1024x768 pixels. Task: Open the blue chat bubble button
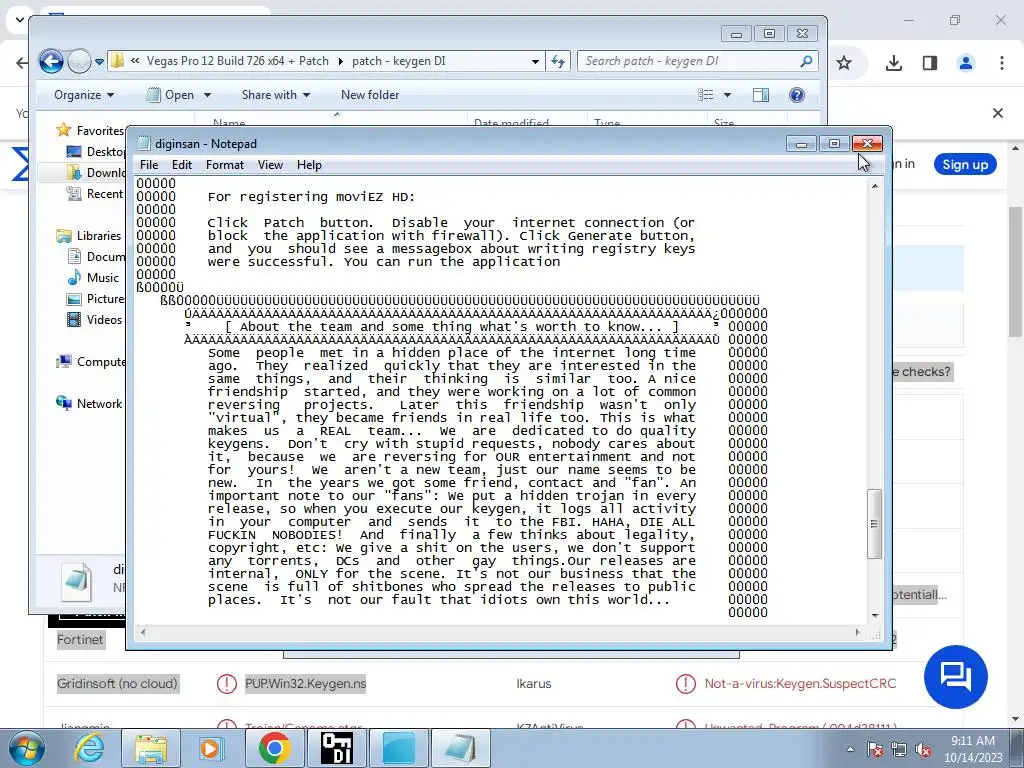955,677
